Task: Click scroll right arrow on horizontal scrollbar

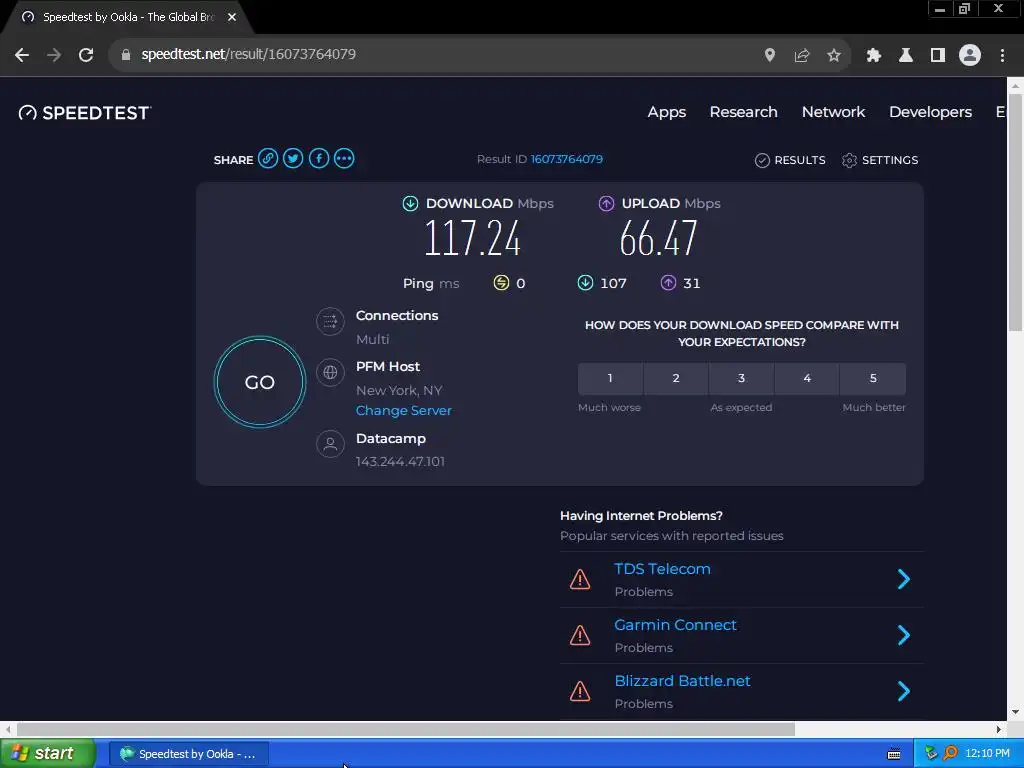Action: [999, 729]
